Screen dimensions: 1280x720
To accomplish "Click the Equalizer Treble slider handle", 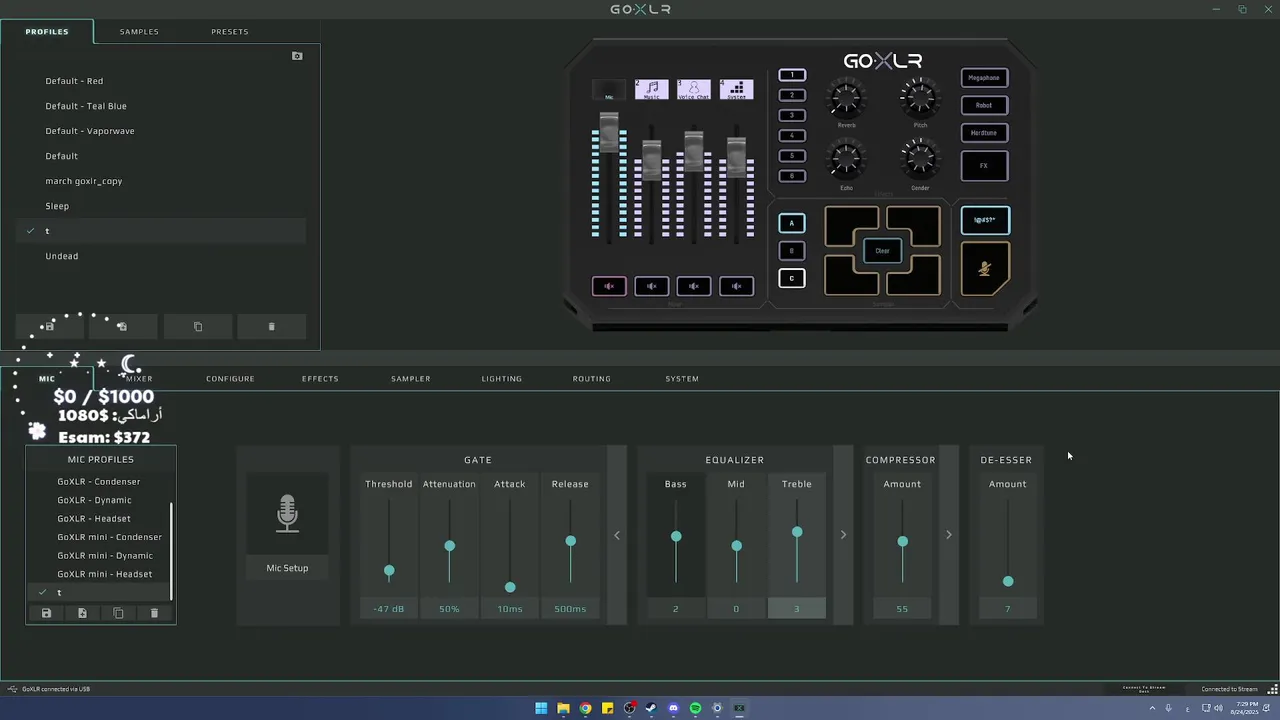I will point(797,533).
